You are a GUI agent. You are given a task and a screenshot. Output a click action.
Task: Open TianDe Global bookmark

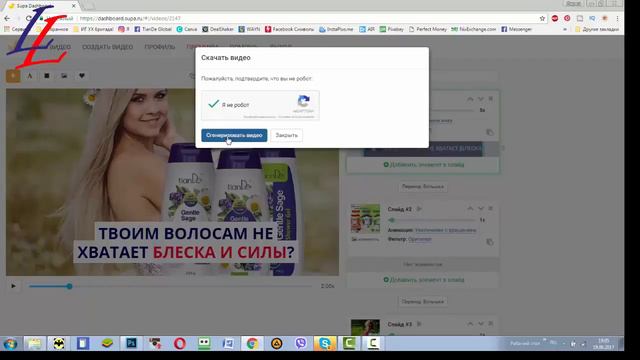(x=153, y=29)
